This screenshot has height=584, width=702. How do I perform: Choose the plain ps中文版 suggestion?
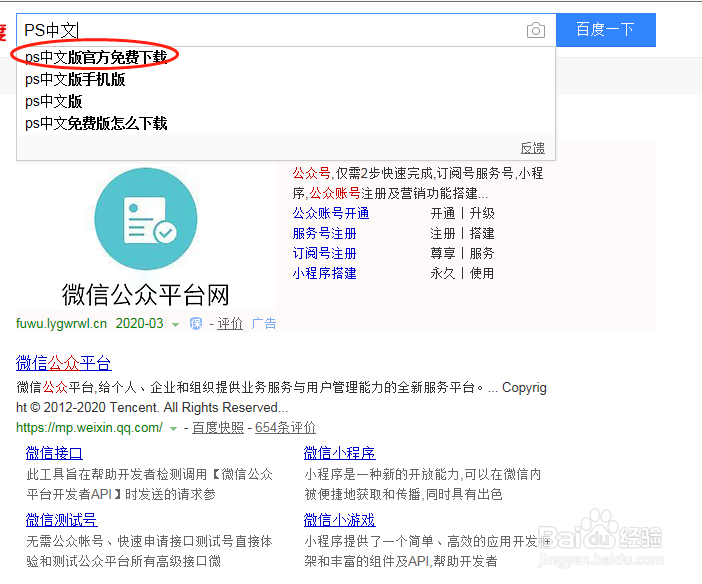pyautogui.click(x=54, y=102)
